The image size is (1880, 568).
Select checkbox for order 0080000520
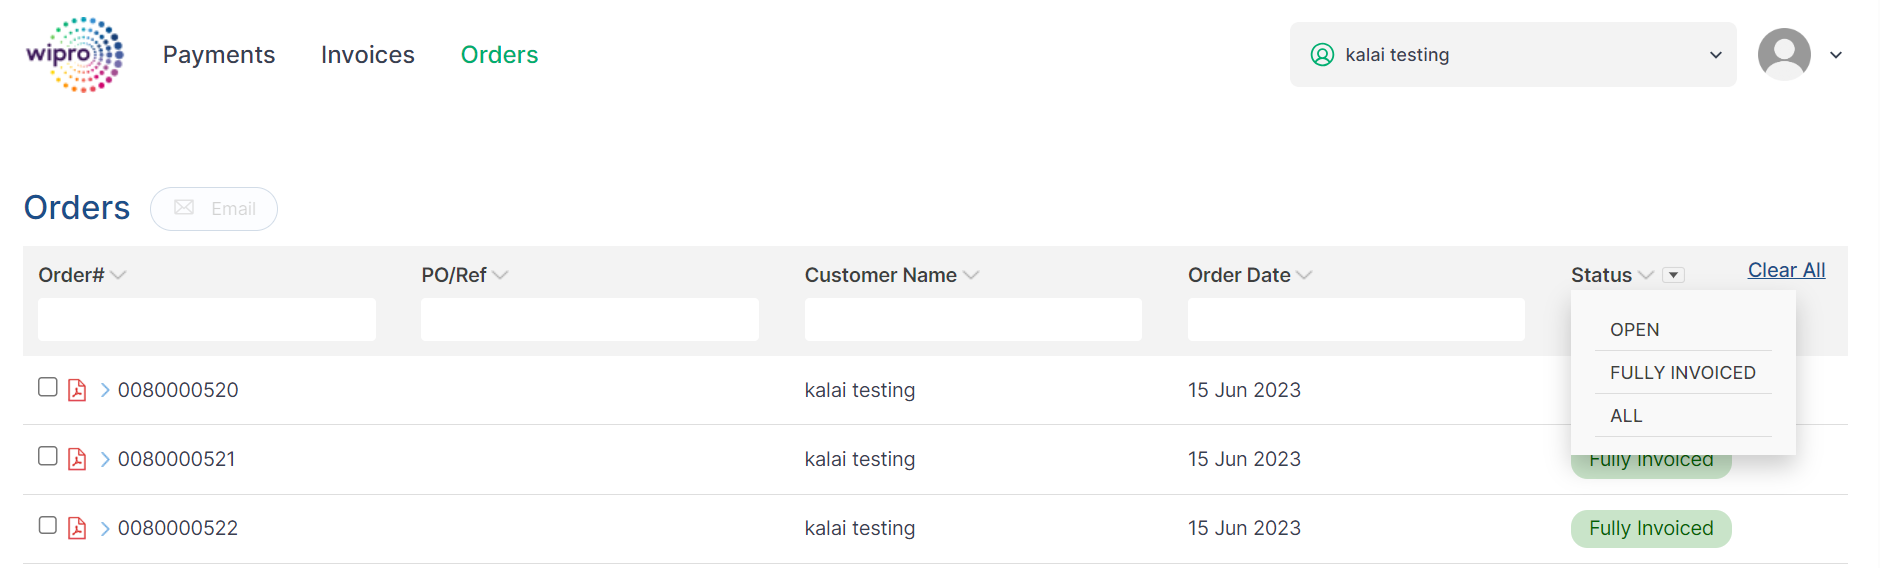[x=47, y=387]
